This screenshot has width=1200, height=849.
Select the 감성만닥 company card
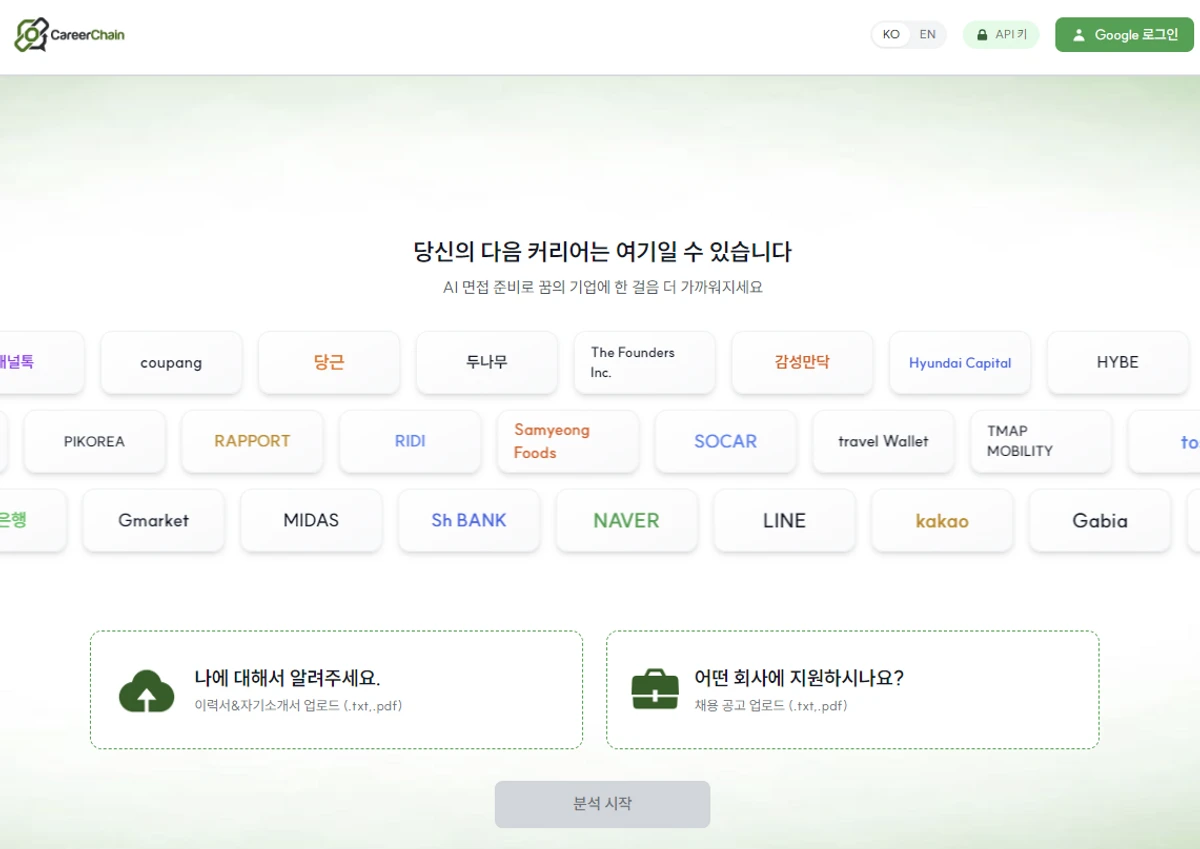pos(802,362)
